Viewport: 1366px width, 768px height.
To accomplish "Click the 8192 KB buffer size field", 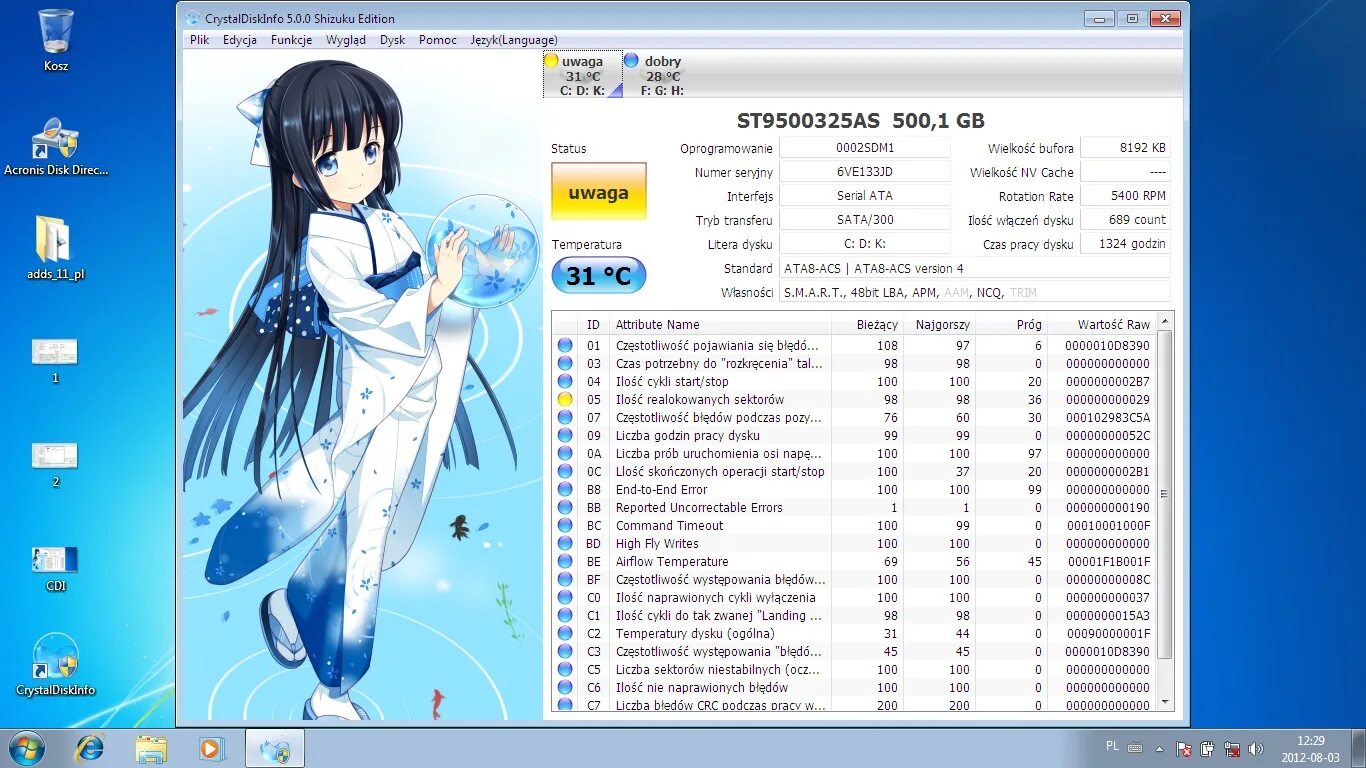I will point(1125,148).
